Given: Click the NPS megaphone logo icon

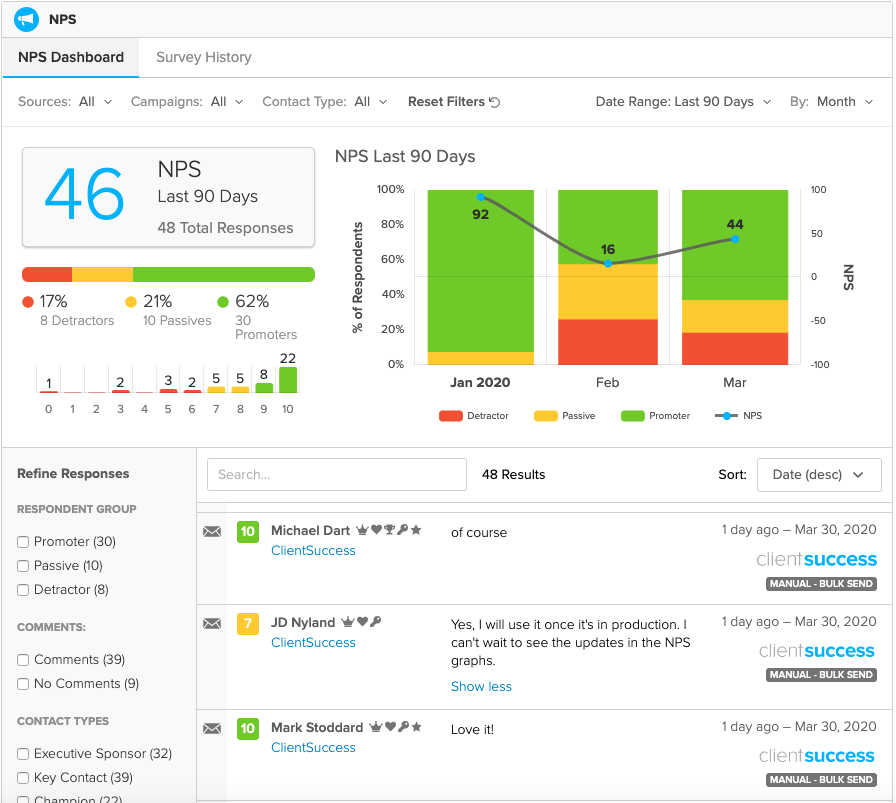Looking at the screenshot, I should [26, 19].
